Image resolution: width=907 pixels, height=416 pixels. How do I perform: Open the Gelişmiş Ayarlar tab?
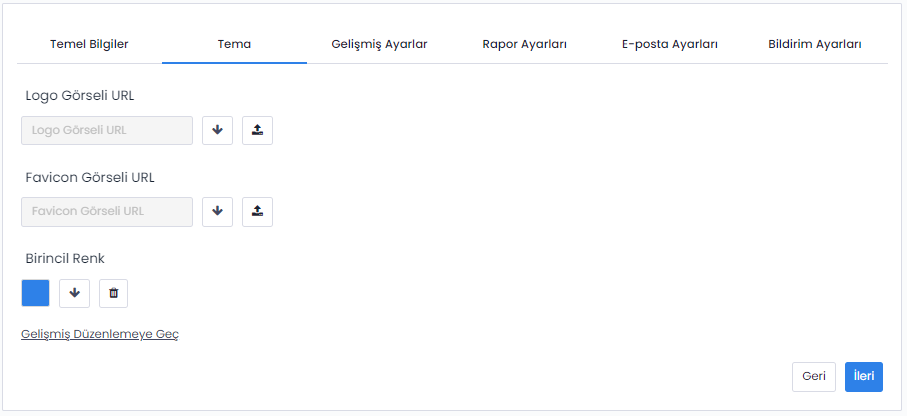click(x=379, y=45)
